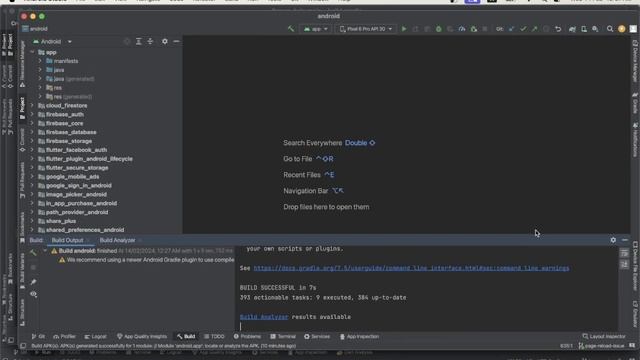This screenshot has height=360, width=640.
Task: Open the Build Analyzer link in output
Action: tap(264, 317)
